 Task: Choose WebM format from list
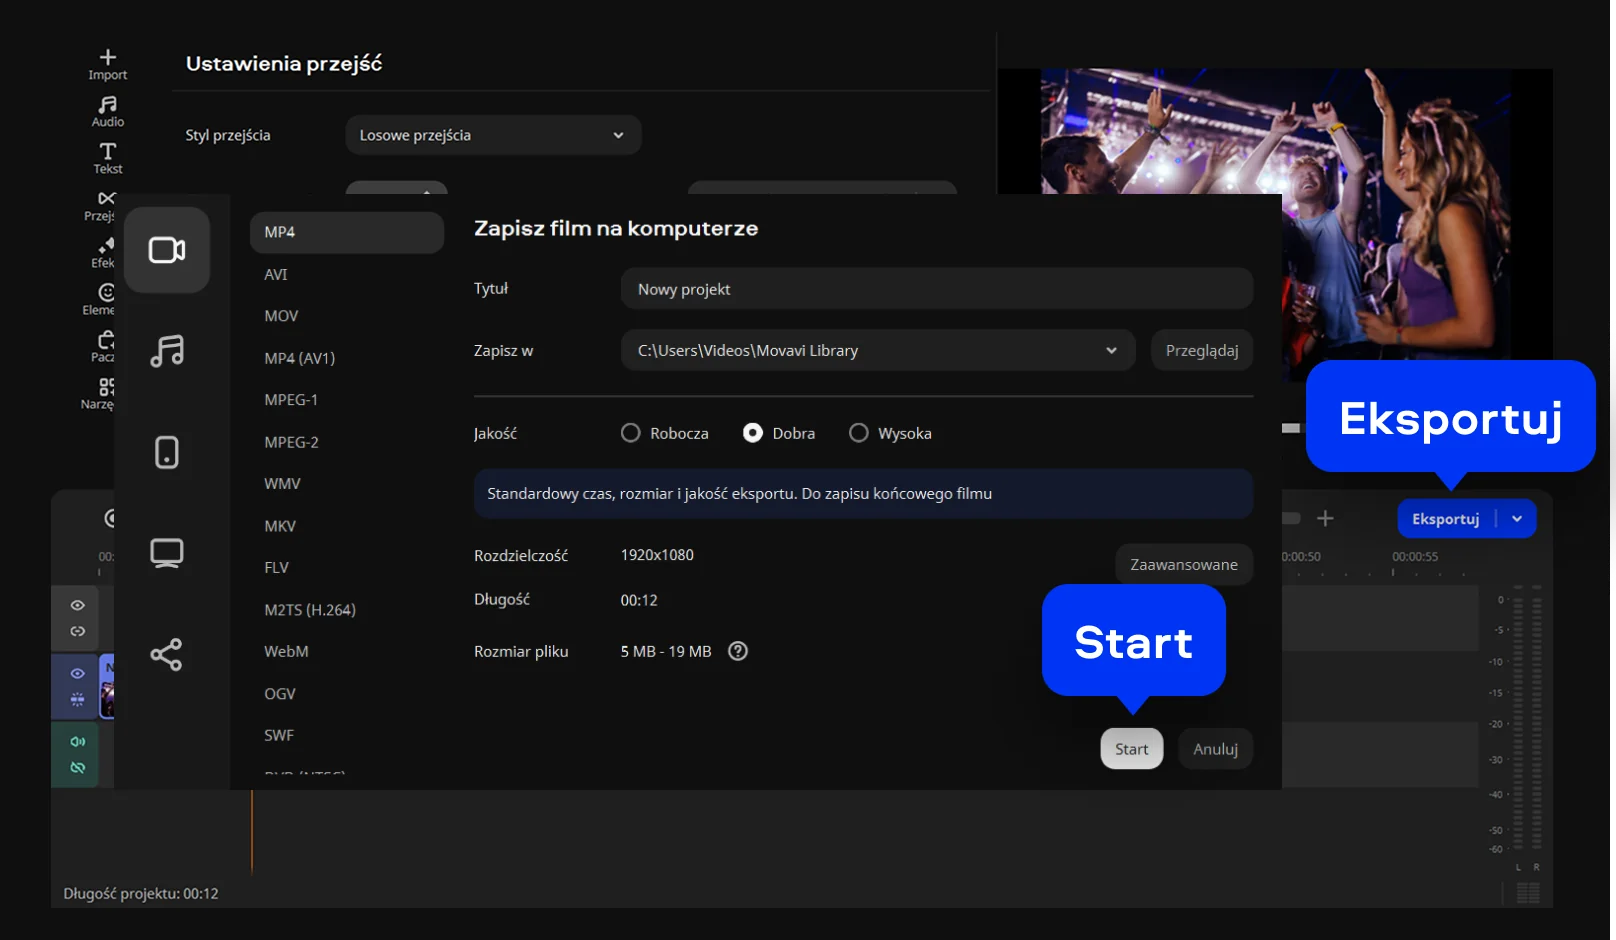[286, 651]
